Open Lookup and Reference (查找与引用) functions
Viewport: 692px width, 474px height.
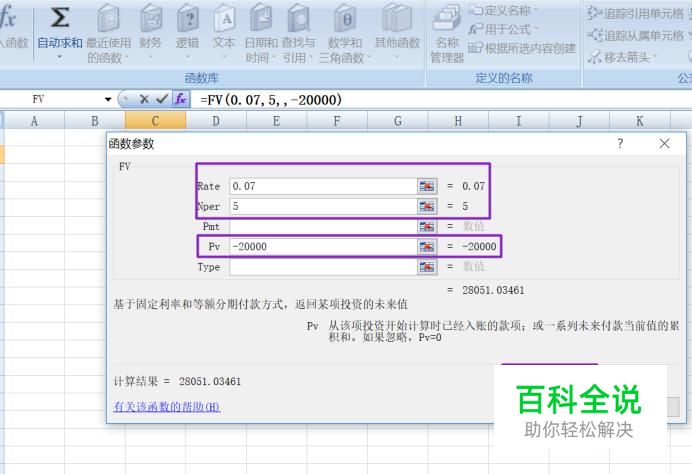pos(298,33)
